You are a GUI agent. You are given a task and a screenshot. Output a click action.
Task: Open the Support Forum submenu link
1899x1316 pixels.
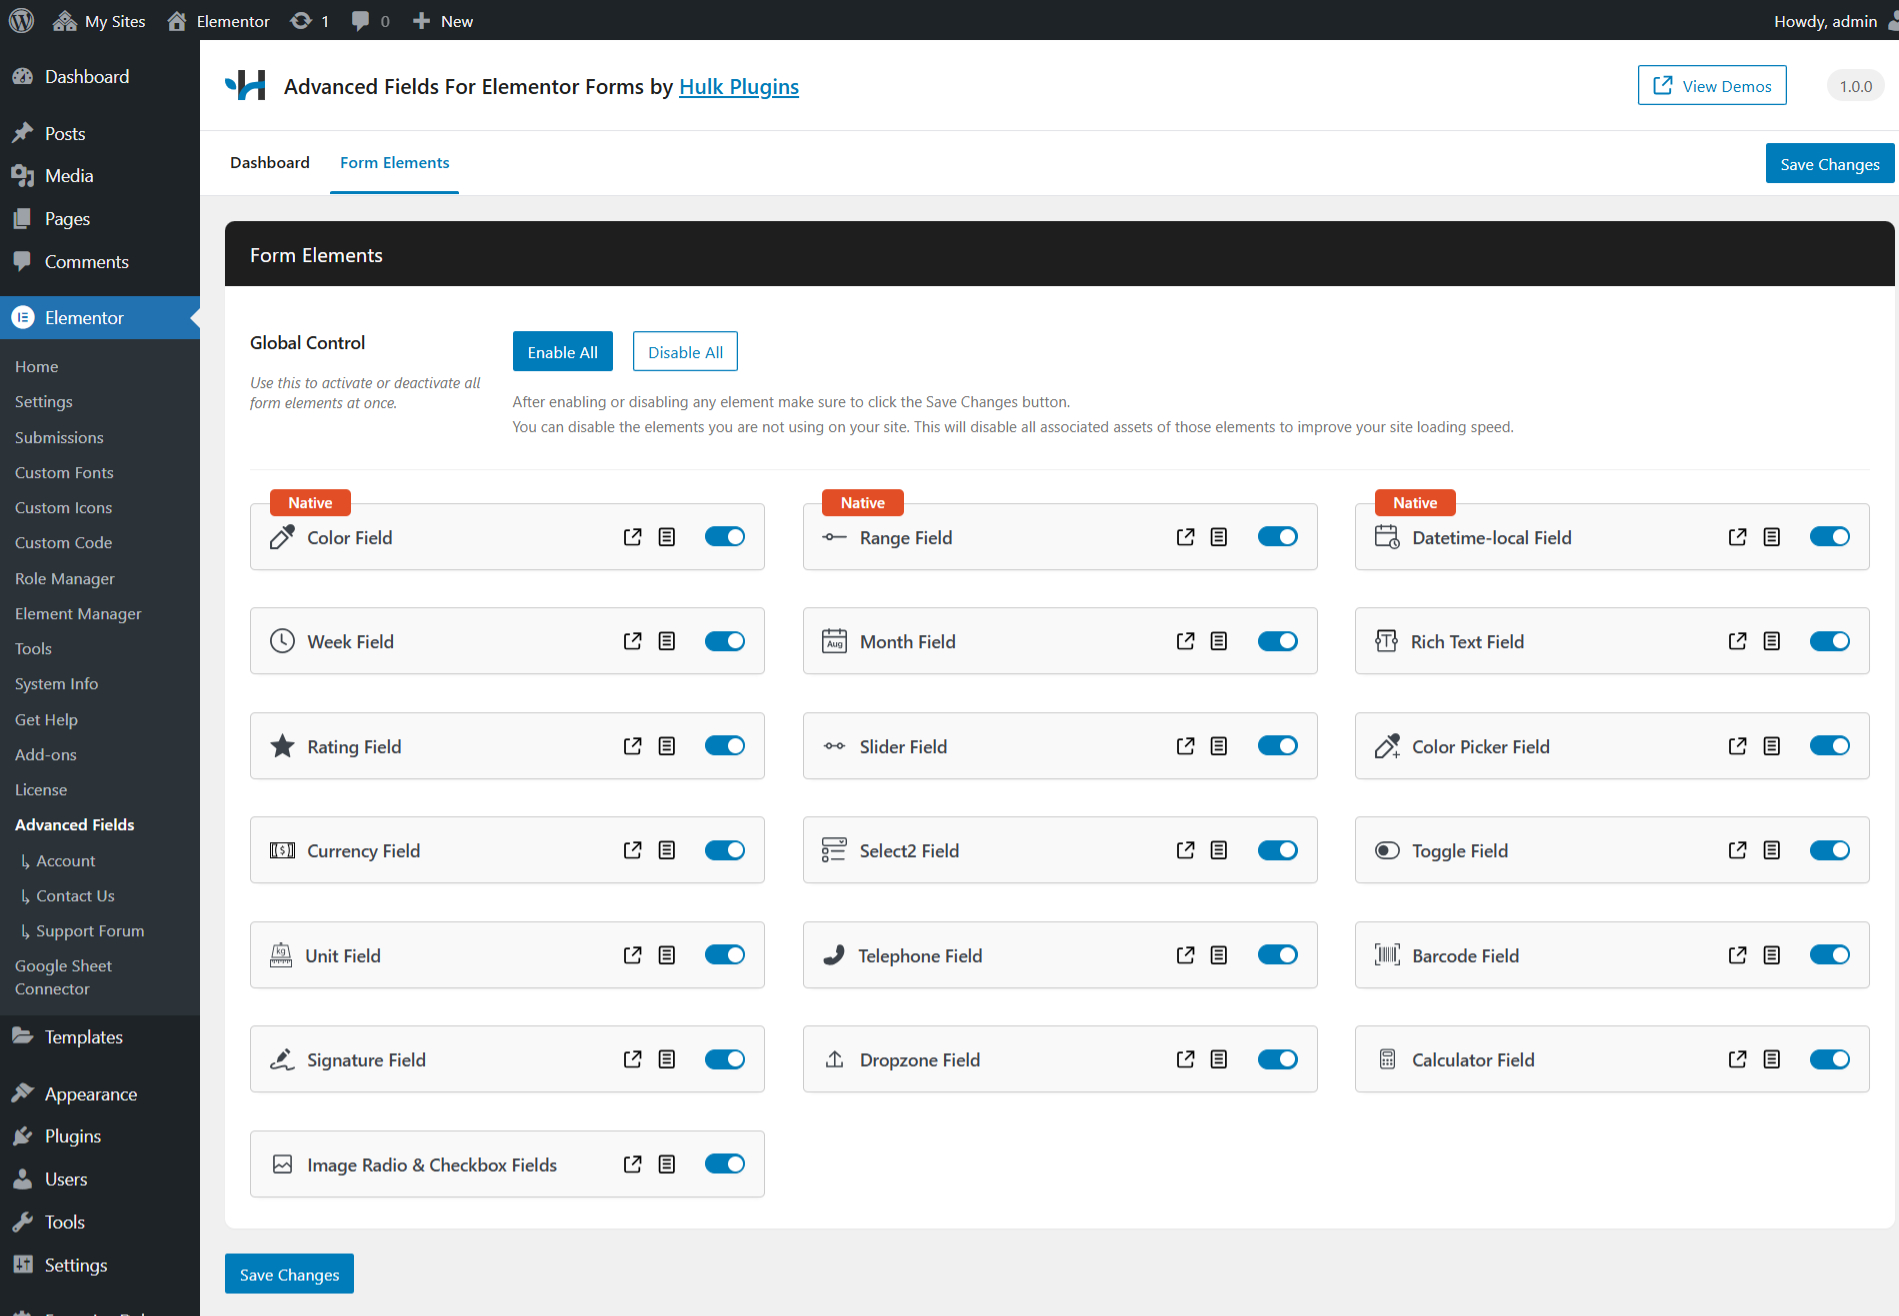(x=90, y=930)
